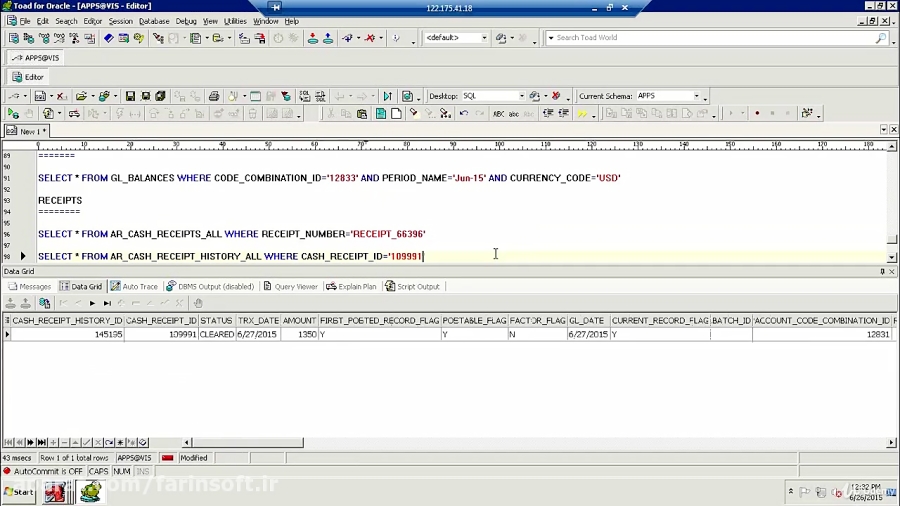Open the Database menu
Image resolution: width=900 pixels, height=506 pixels.
[x=153, y=21]
